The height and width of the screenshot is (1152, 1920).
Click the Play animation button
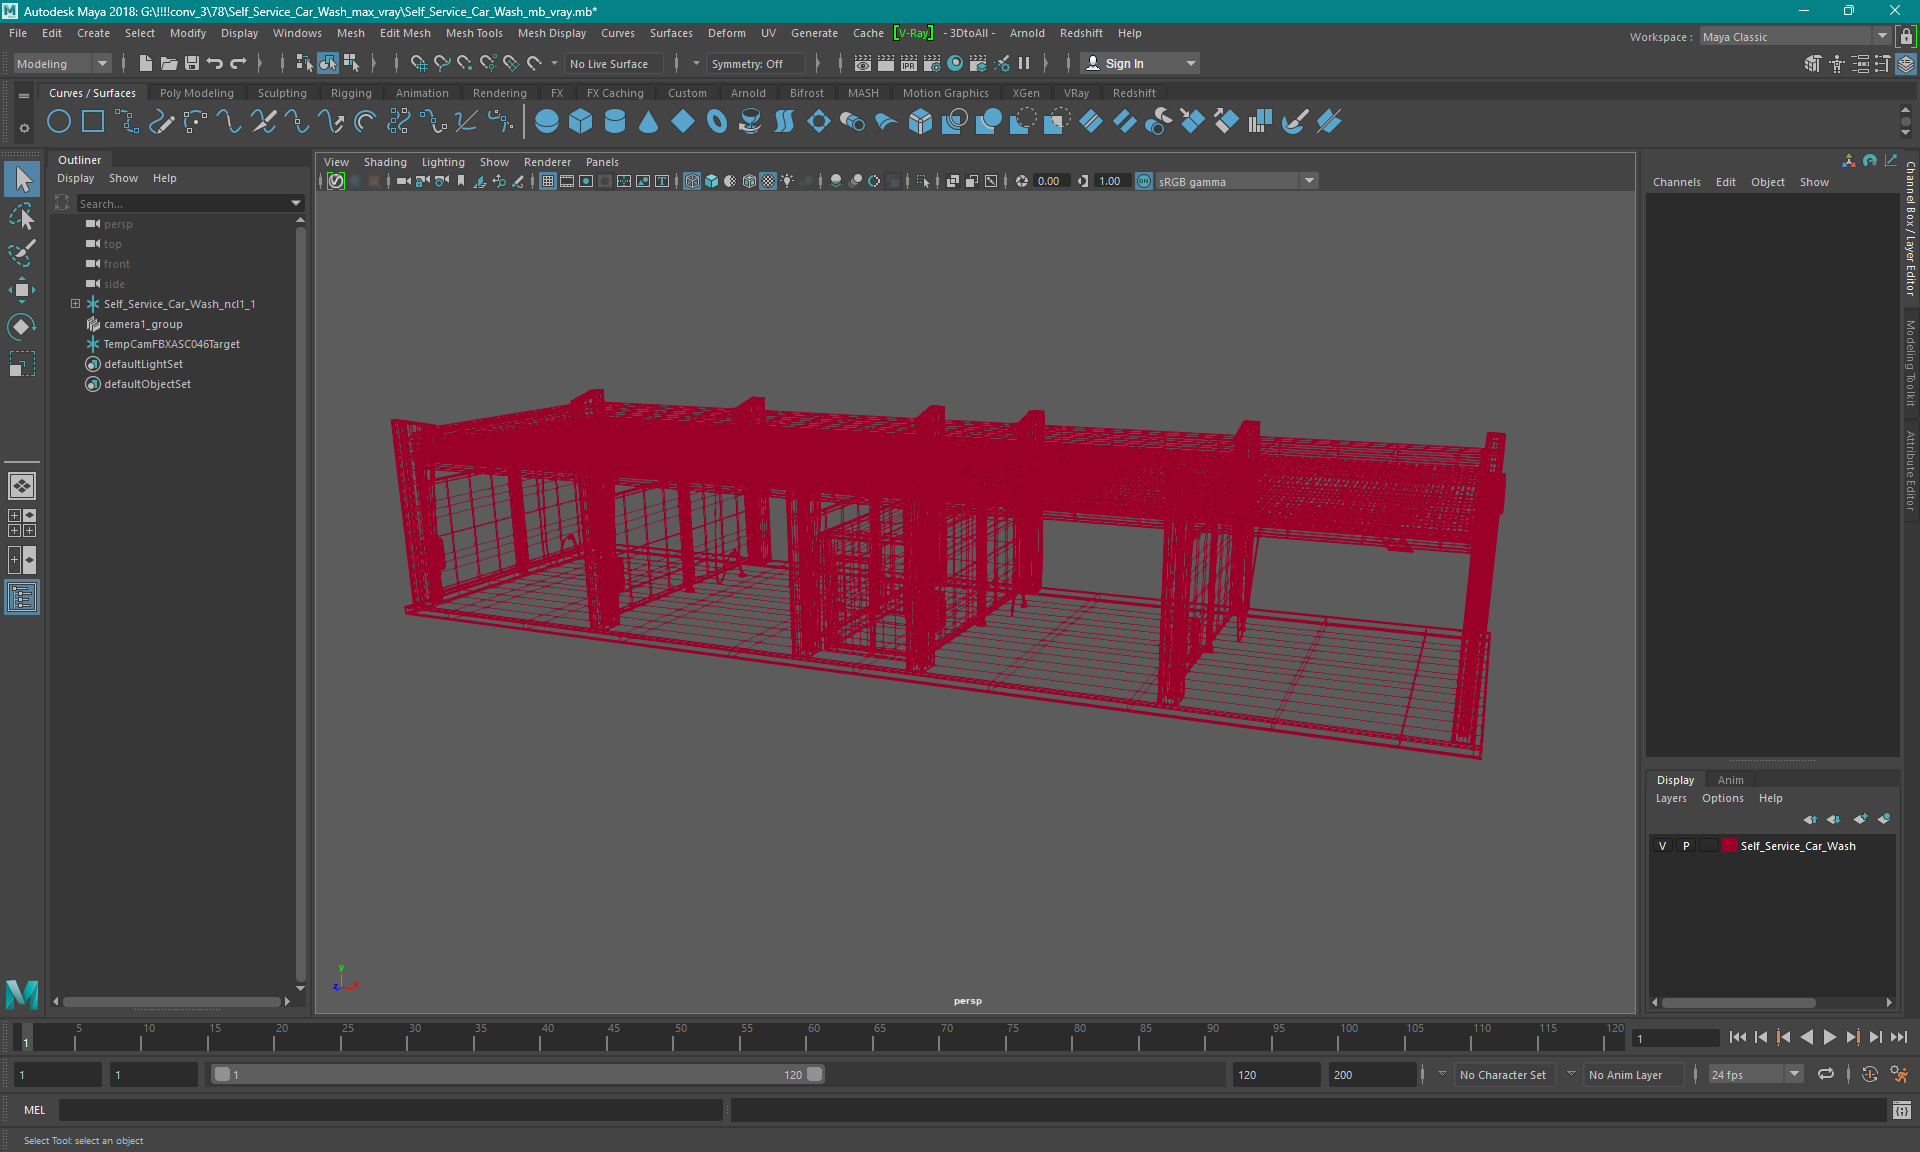click(1834, 1038)
